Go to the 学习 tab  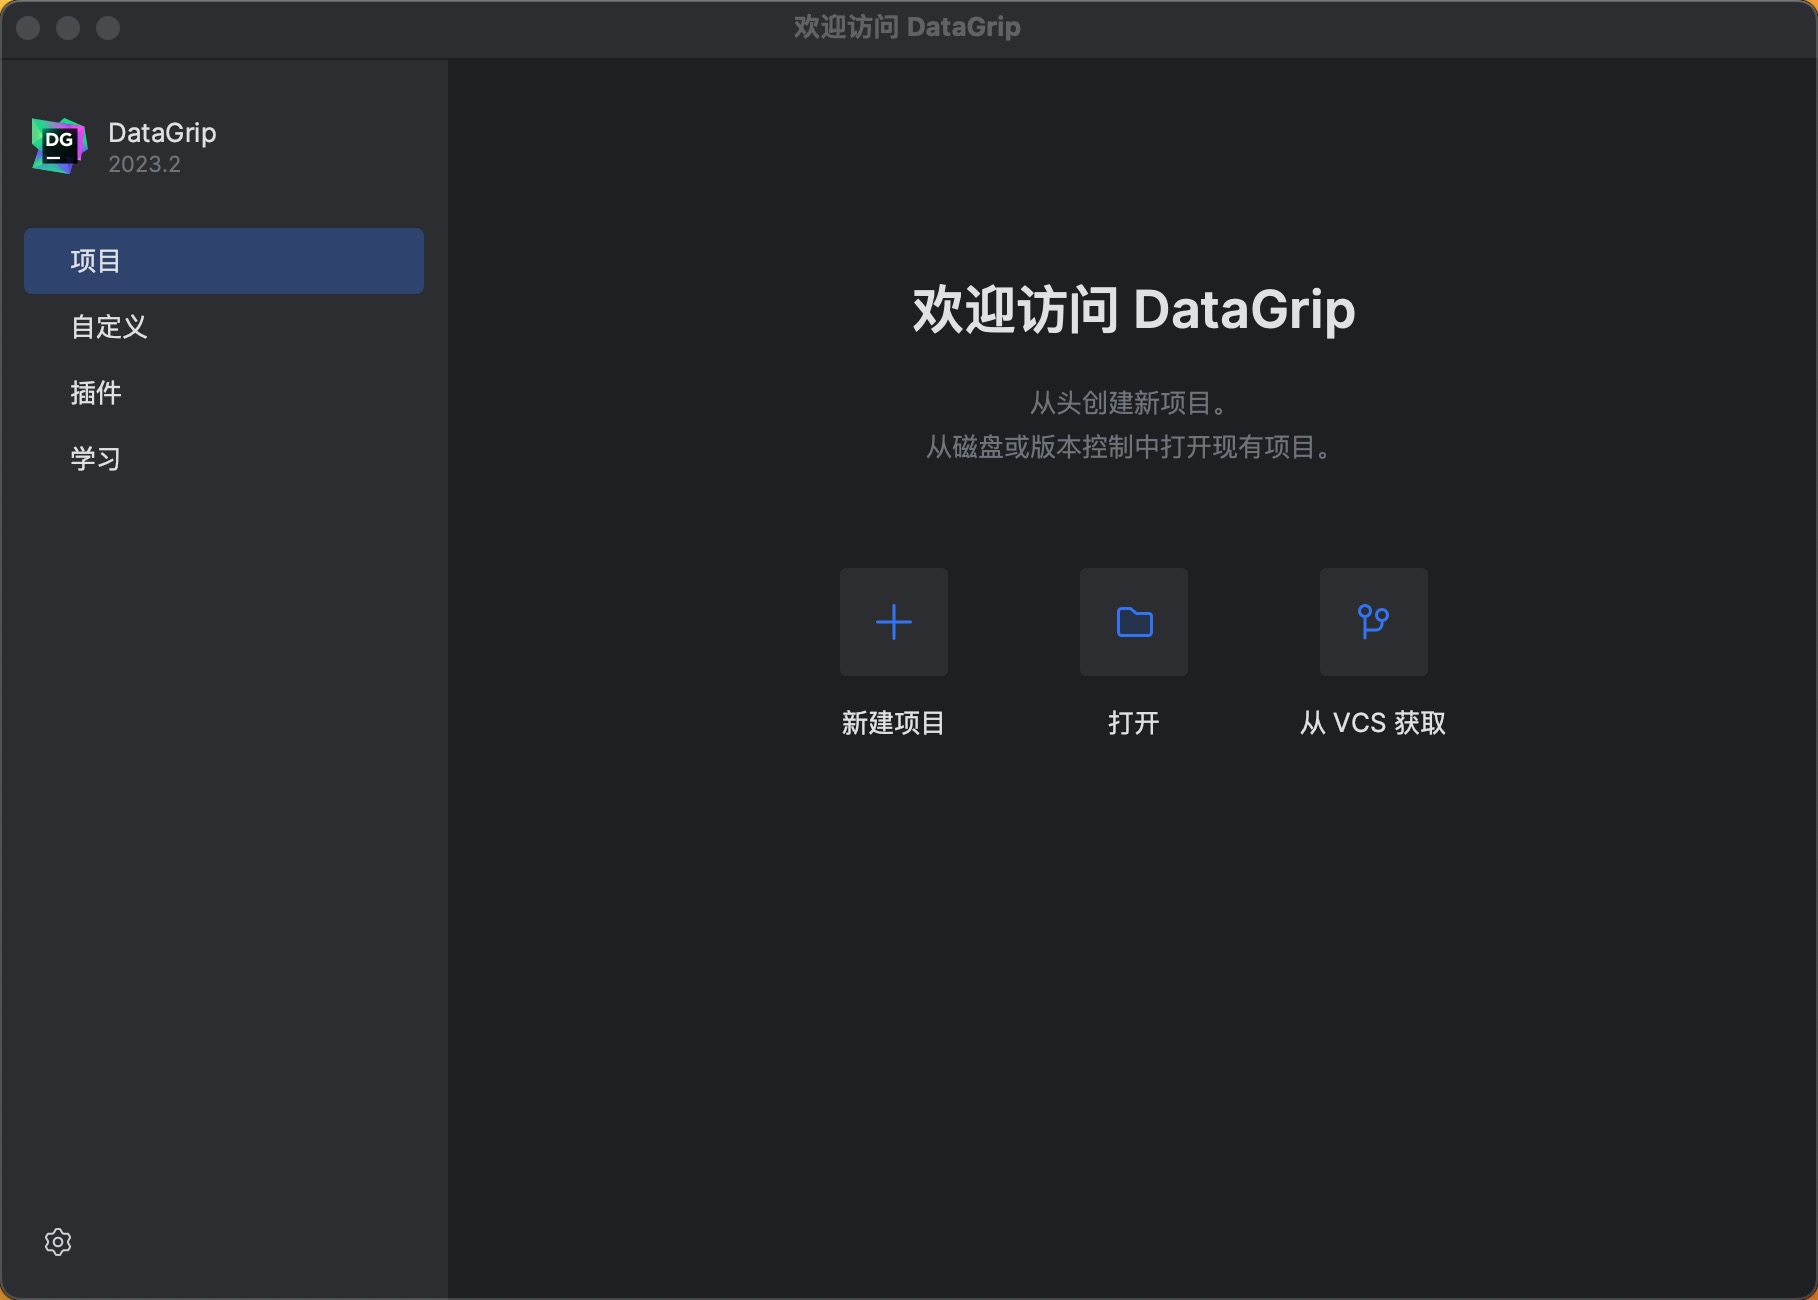click(96, 459)
